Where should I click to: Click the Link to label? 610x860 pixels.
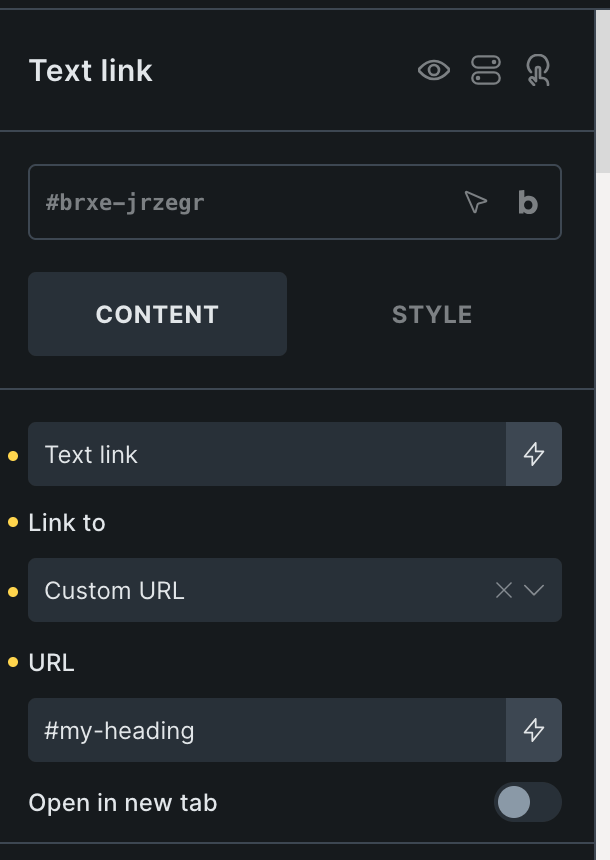67,523
